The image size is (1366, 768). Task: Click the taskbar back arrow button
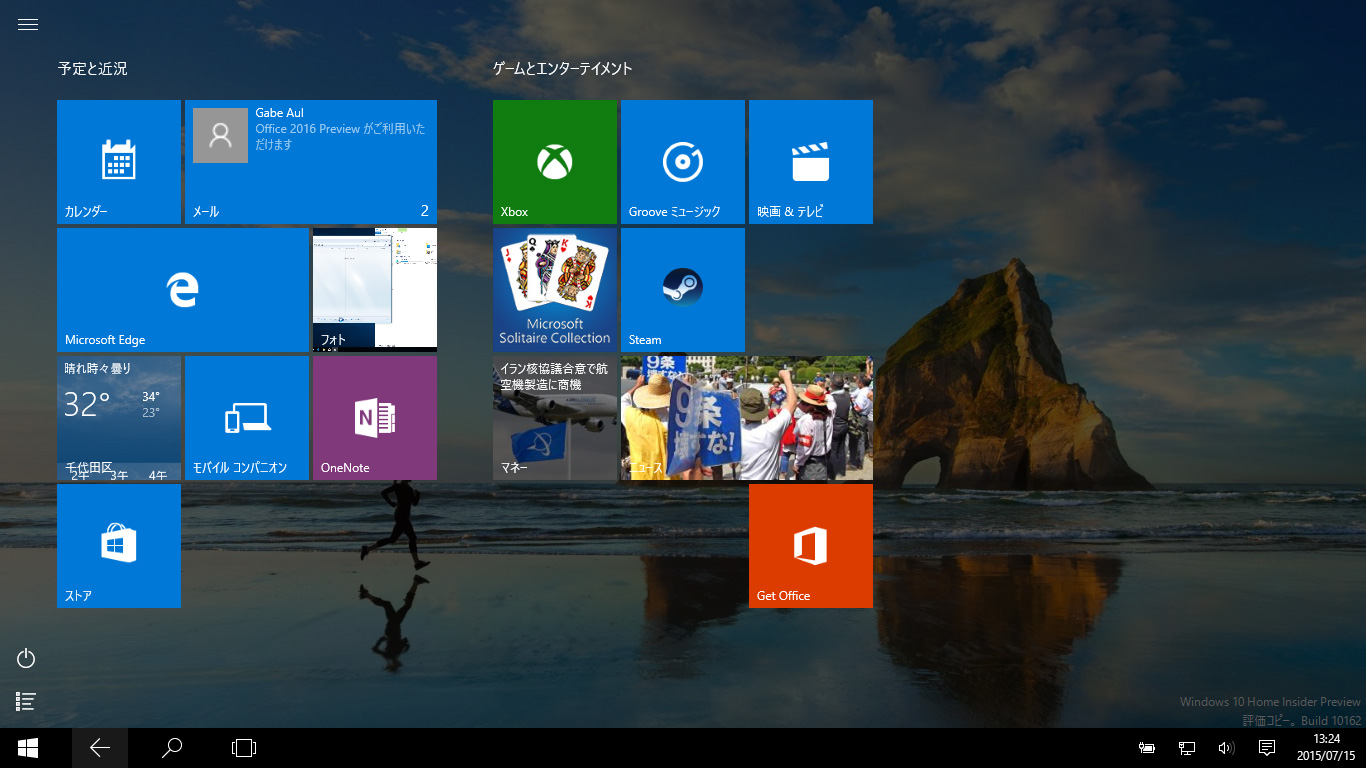100,748
